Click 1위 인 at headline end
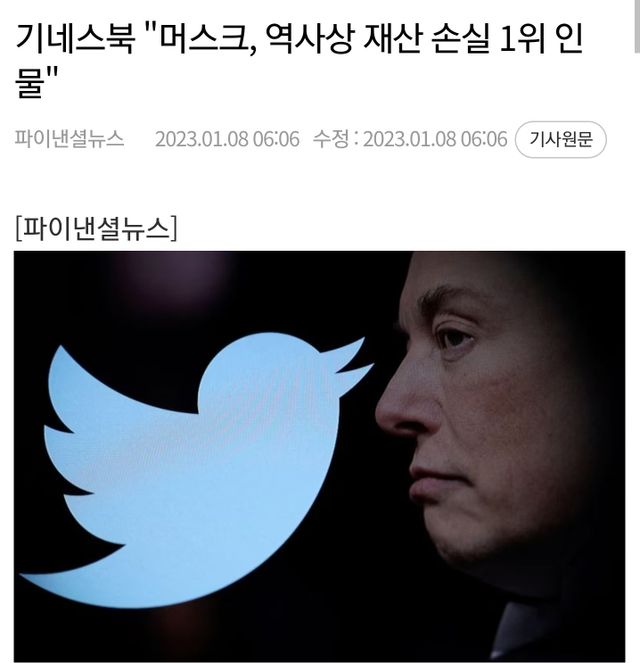The image size is (640, 663). (542, 39)
